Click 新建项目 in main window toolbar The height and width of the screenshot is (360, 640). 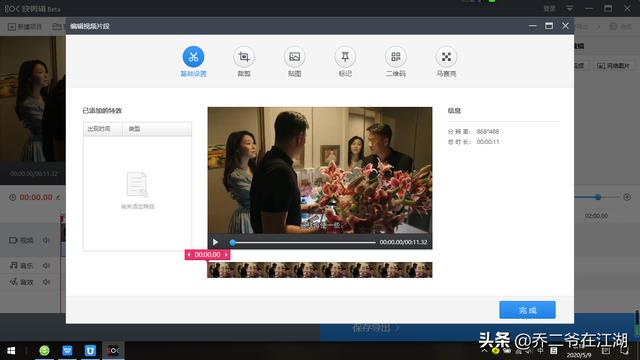(x=25, y=27)
